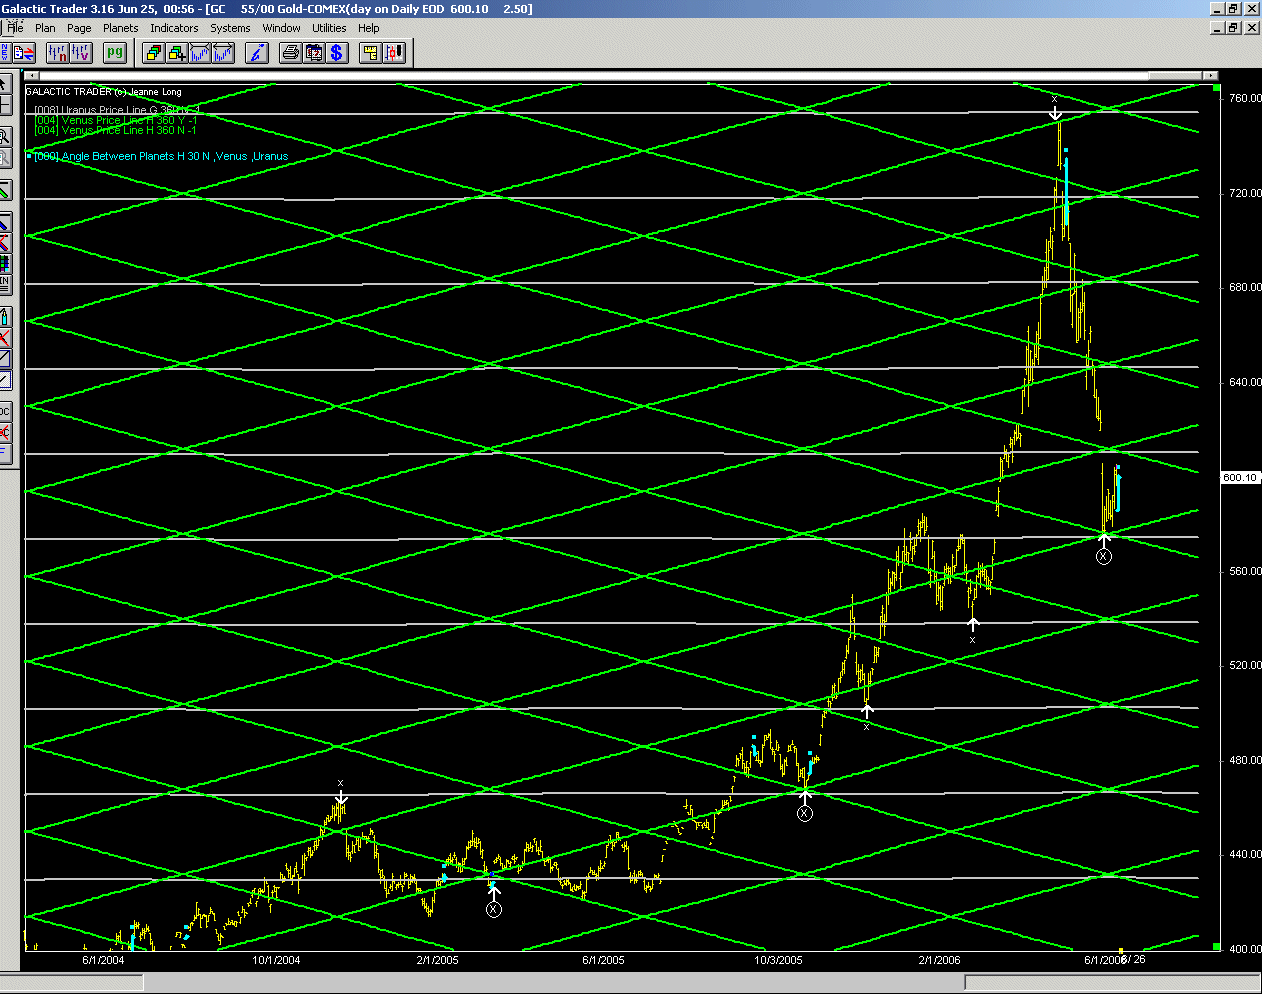
Task: Click the bar chart 'n' toolbar icon
Action: [x=58, y=52]
